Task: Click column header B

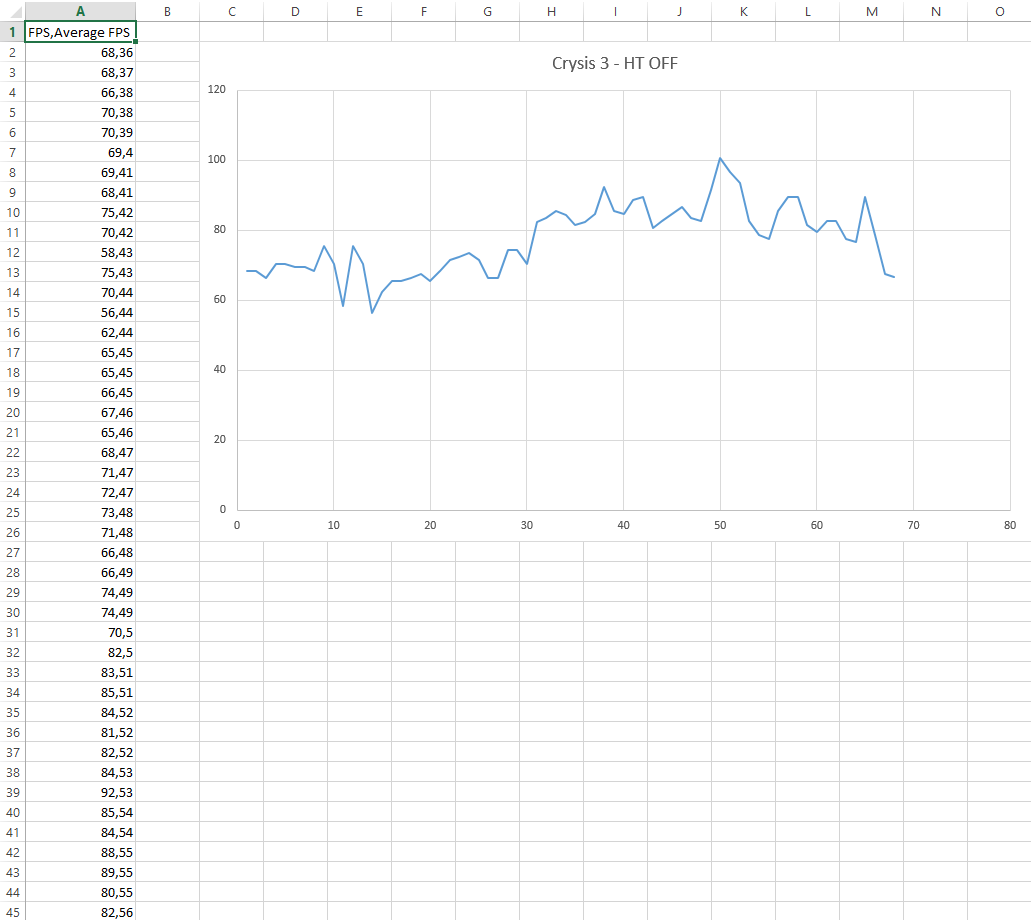Action: [x=167, y=11]
